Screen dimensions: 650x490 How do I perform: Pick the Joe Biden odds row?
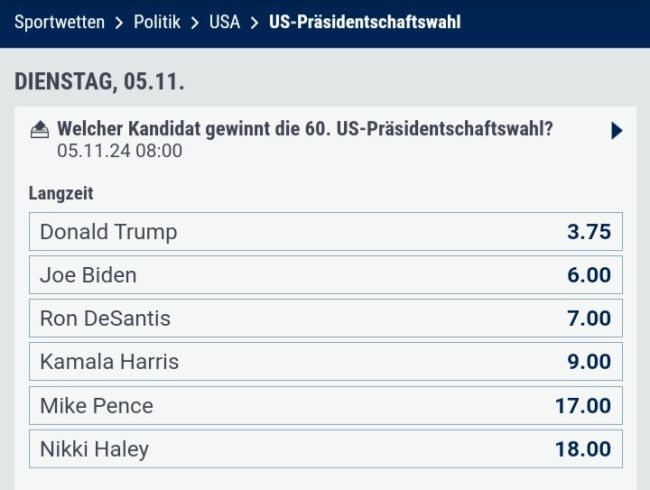(x=325, y=275)
